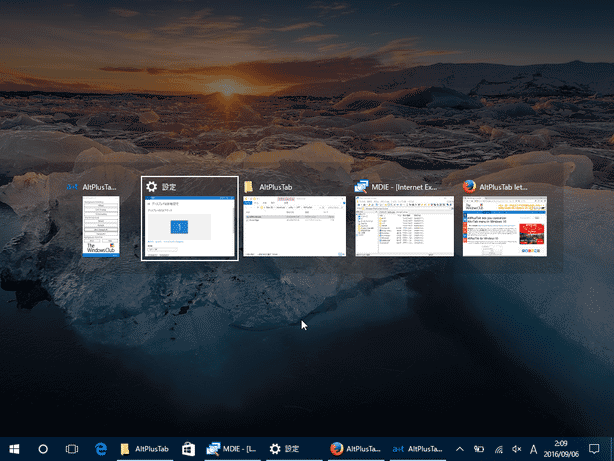Show hidden system tray icons chevron
This screenshot has width=614, height=461.
coord(460,449)
